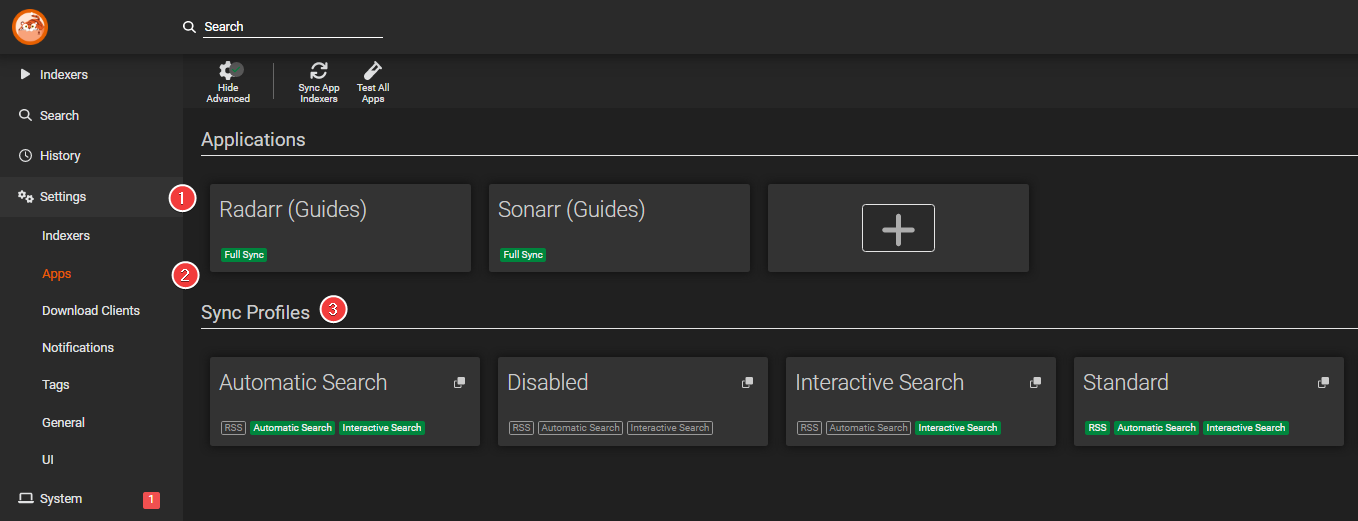Click the Prowlarr logo icon
The width and height of the screenshot is (1358, 521).
(x=30, y=26)
